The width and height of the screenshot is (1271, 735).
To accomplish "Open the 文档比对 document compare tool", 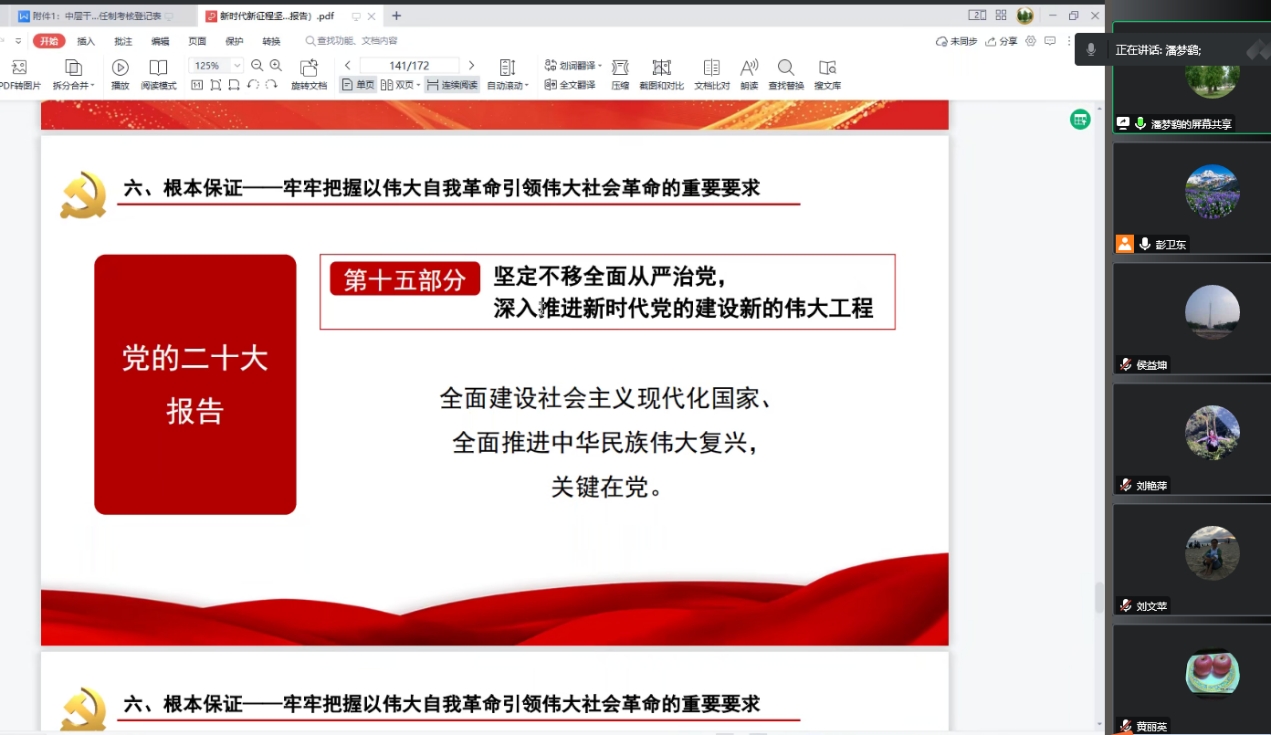I will click(712, 68).
